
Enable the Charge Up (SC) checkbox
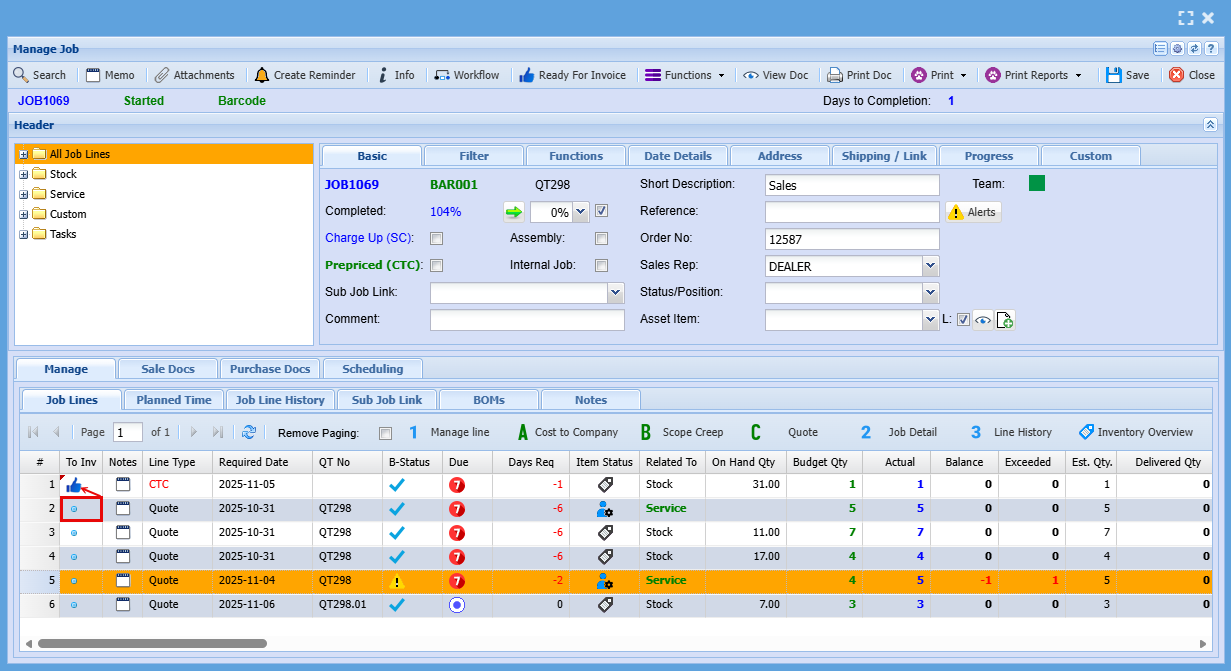pos(436,239)
